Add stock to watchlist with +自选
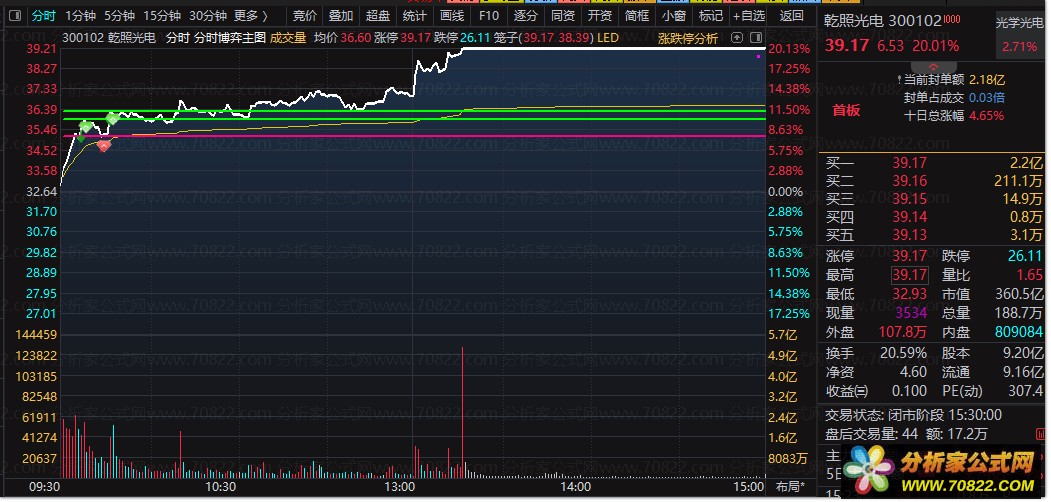Image resolution: width=1051 pixels, height=502 pixels. (748, 15)
